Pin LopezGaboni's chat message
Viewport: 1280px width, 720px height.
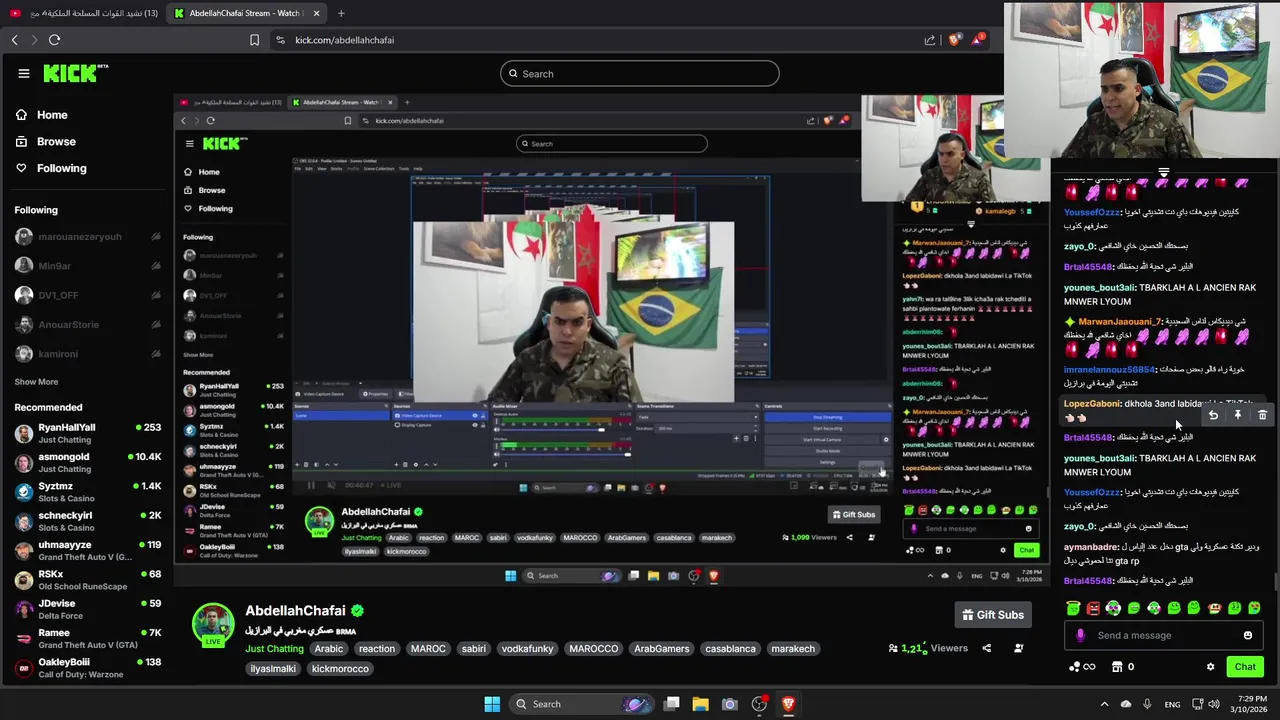[x=1237, y=415]
